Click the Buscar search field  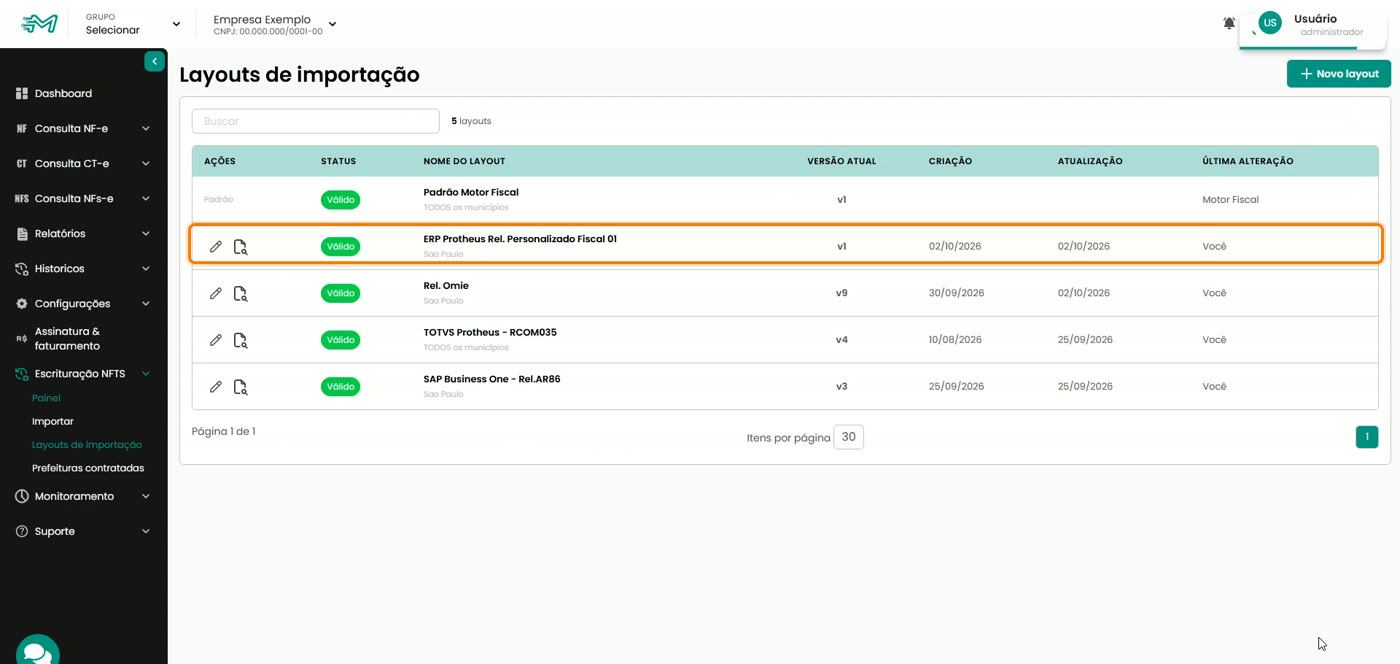[316, 121]
